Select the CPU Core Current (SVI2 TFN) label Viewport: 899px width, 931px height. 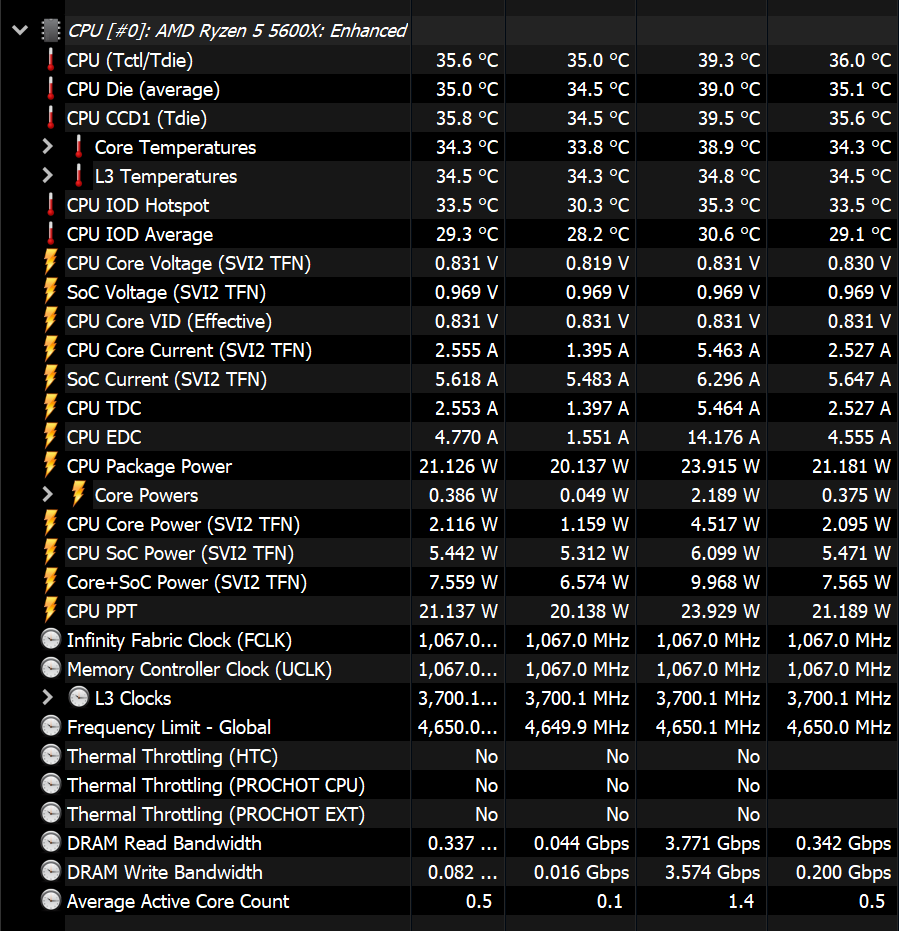[x=189, y=351]
